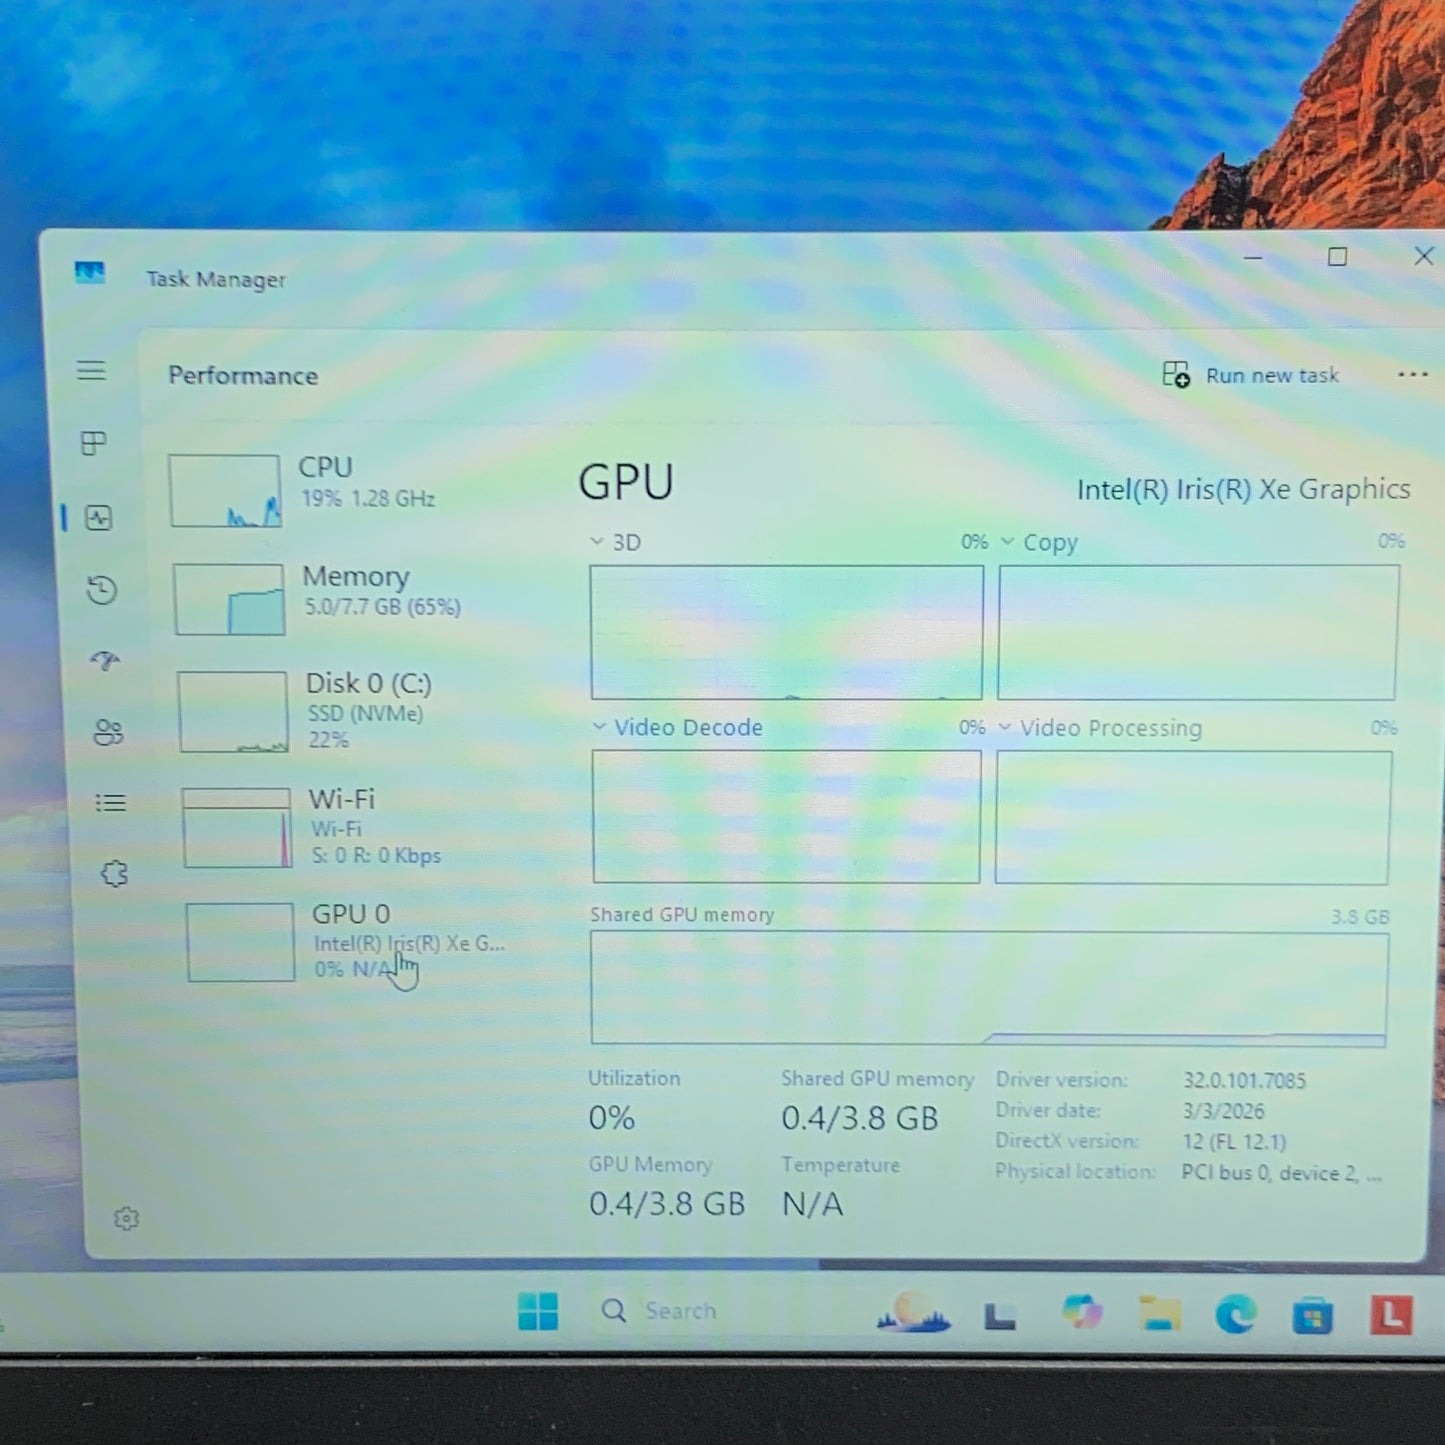
Task: Click the Temperature N/A value
Action: pos(812,1204)
